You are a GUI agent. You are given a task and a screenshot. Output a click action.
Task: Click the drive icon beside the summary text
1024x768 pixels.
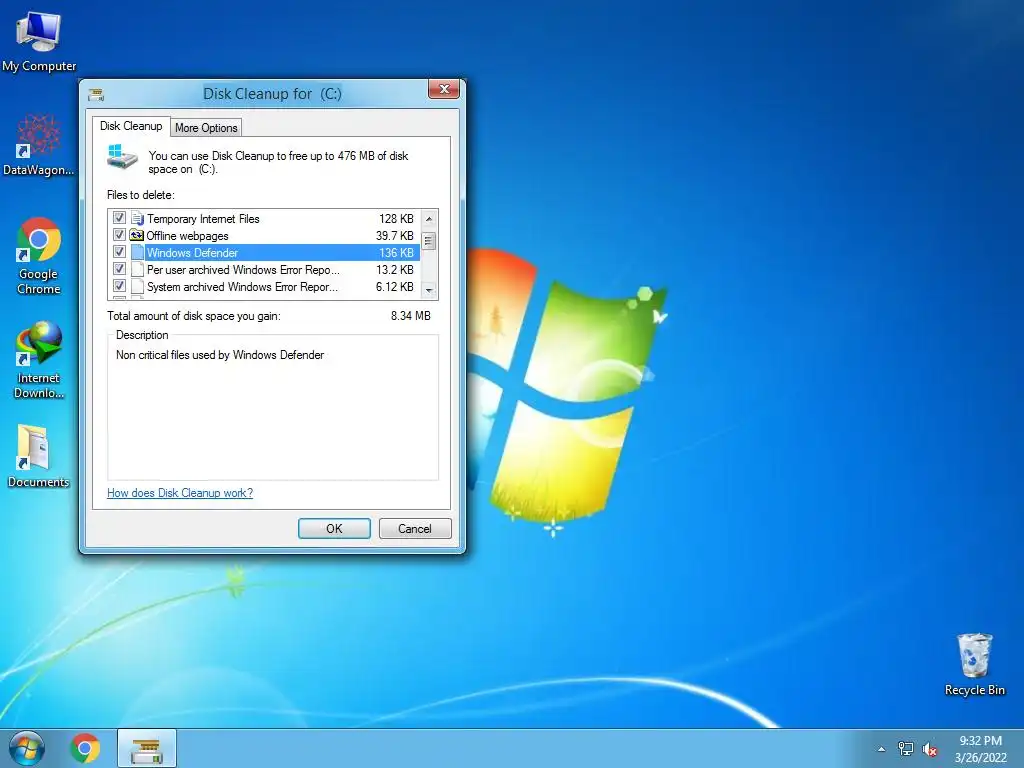tap(122, 157)
